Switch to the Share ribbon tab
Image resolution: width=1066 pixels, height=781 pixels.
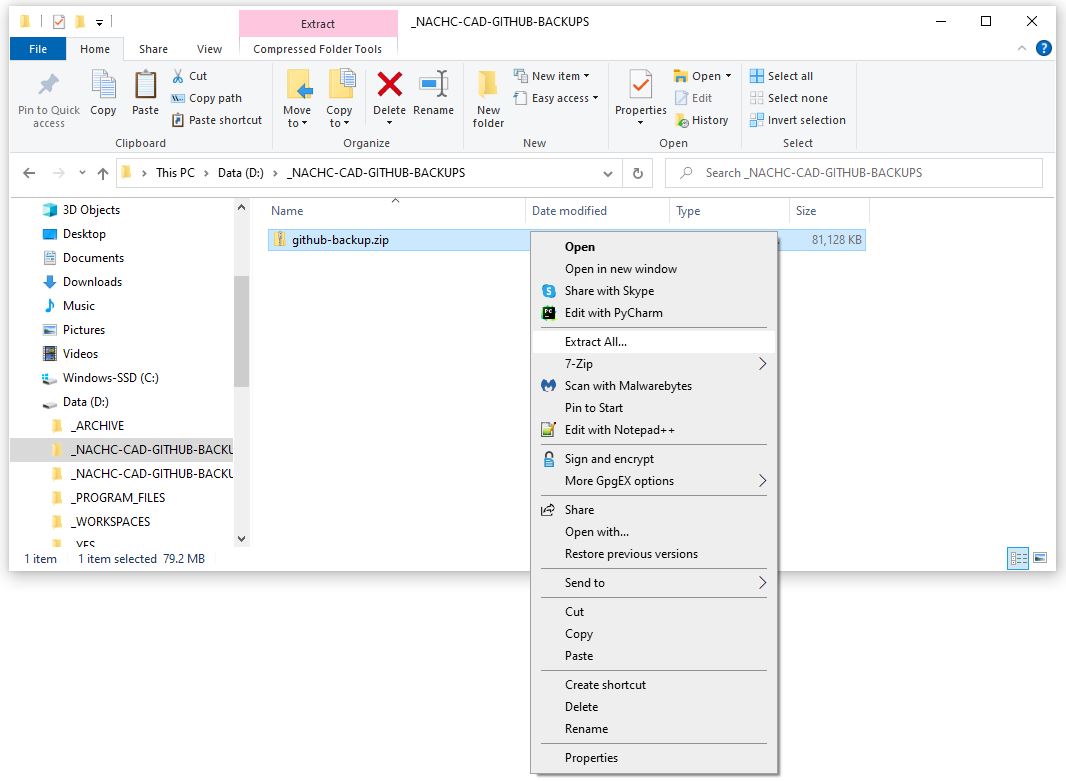(x=154, y=49)
